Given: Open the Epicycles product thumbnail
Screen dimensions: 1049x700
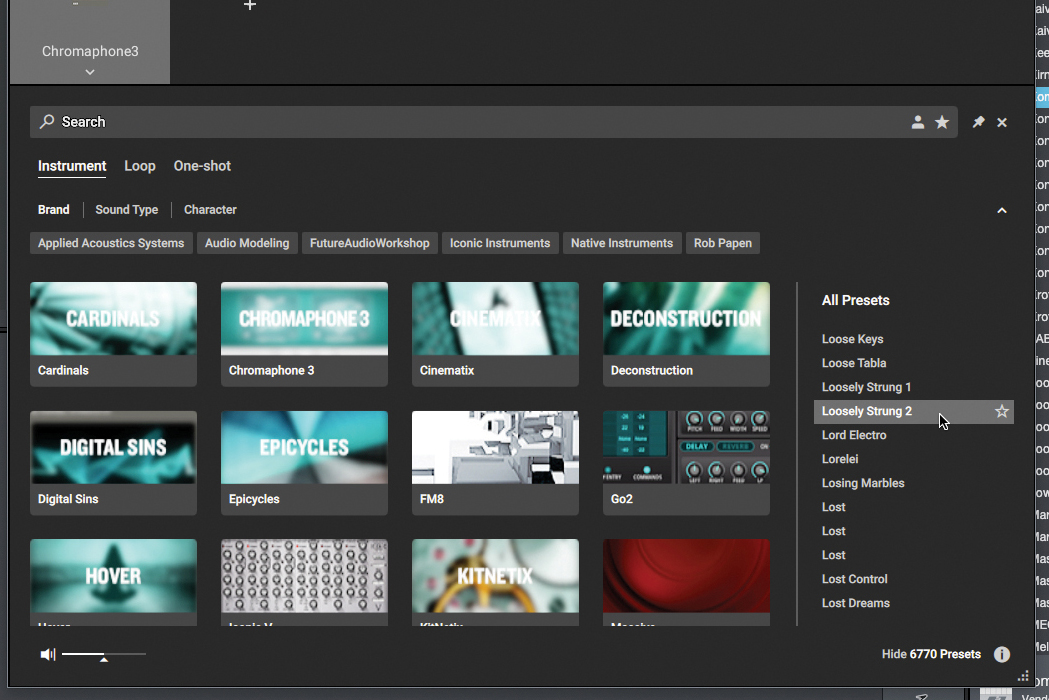Looking at the screenshot, I should (x=304, y=462).
